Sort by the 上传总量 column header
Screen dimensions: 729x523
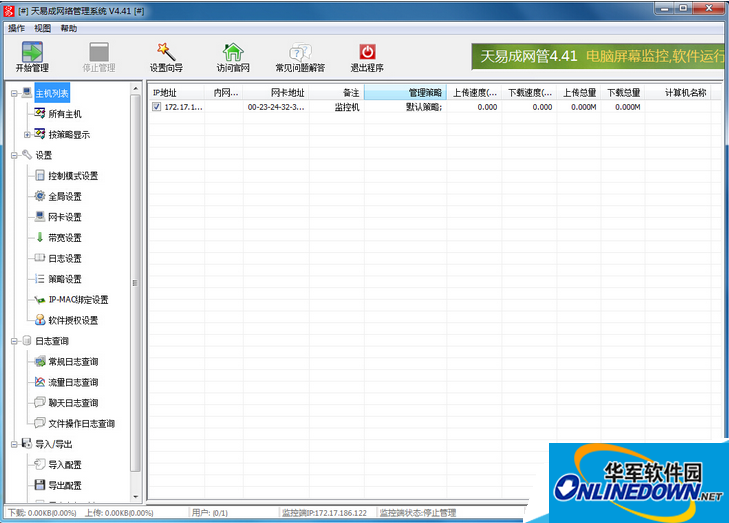(579, 93)
